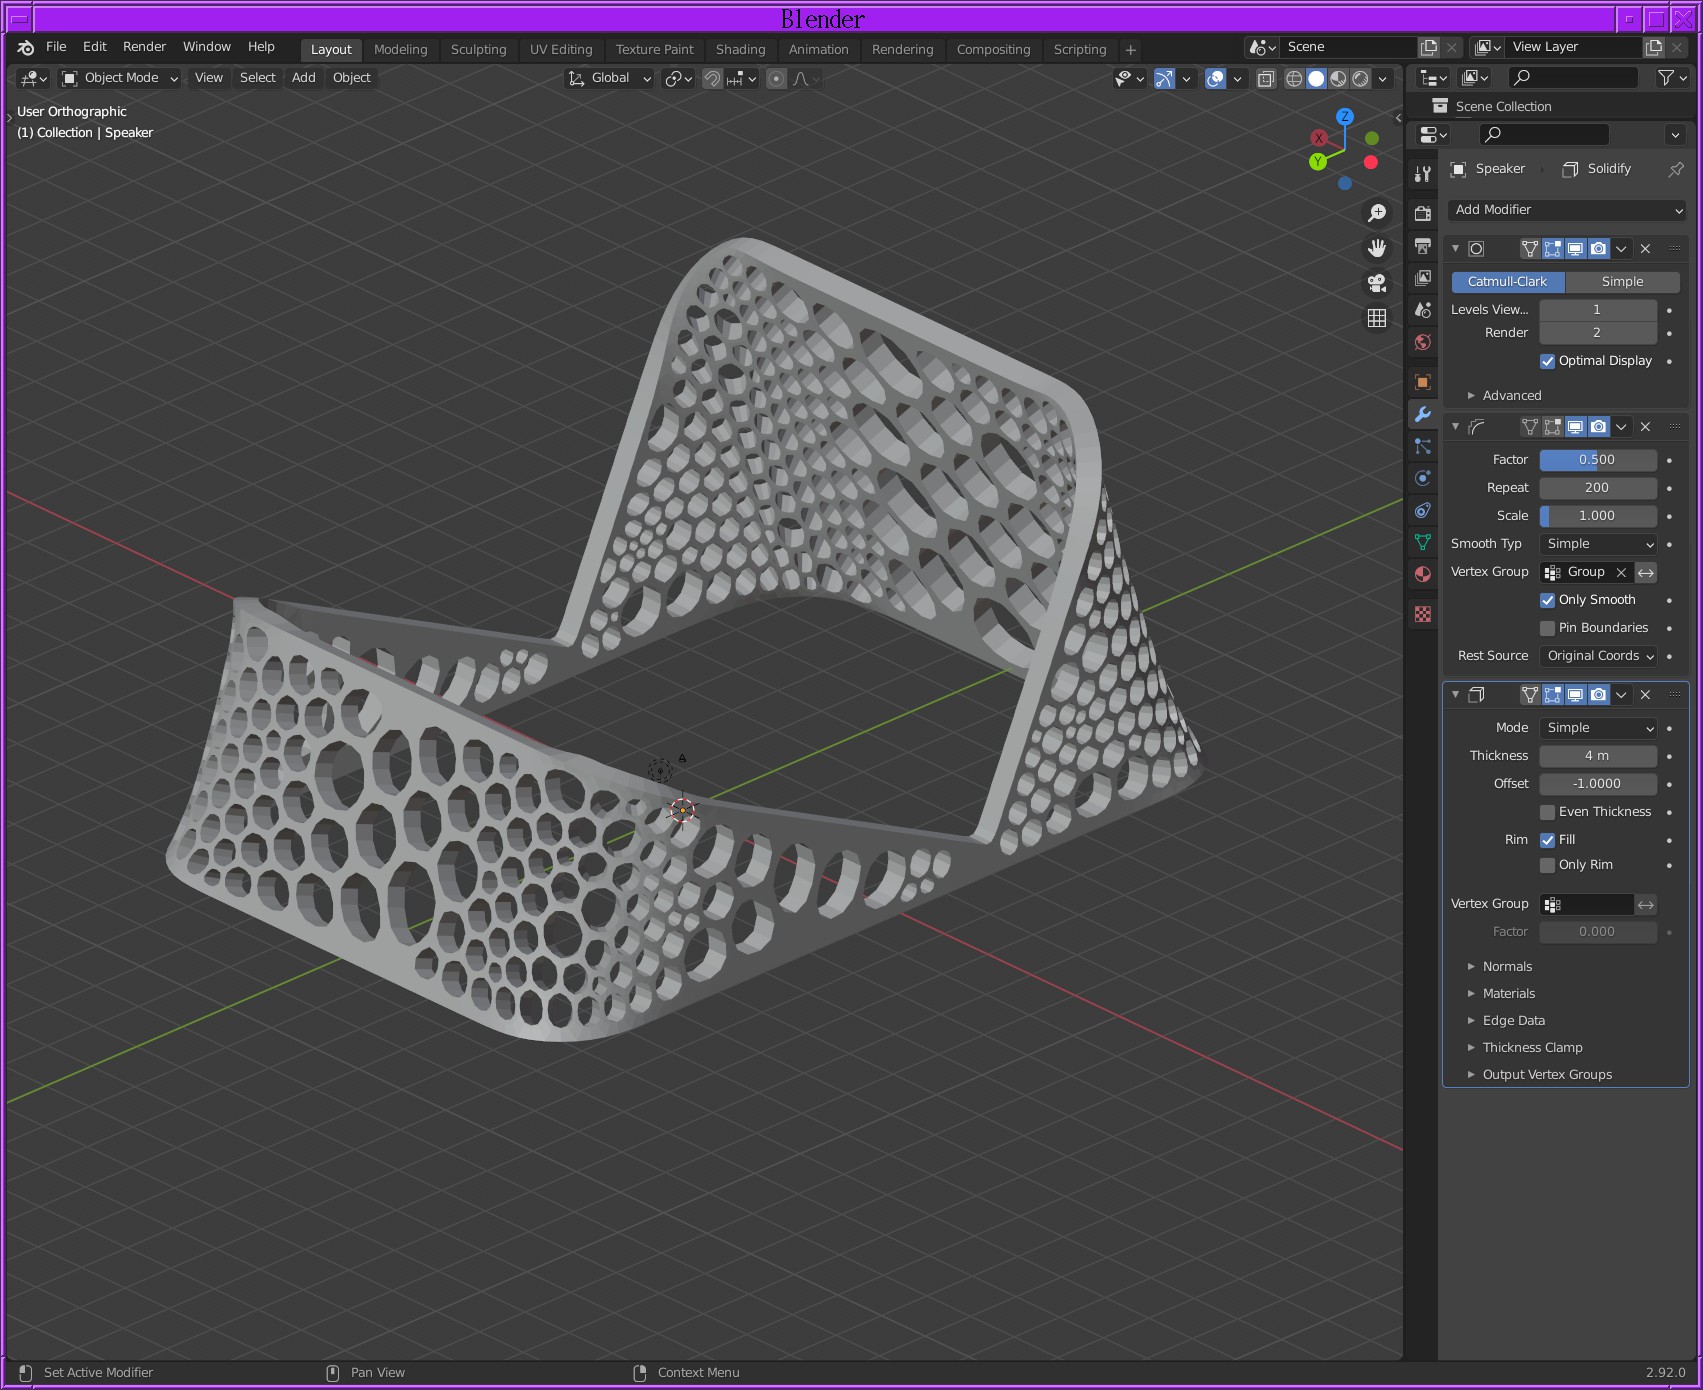Enable the Only Rim checkbox

1547,865
